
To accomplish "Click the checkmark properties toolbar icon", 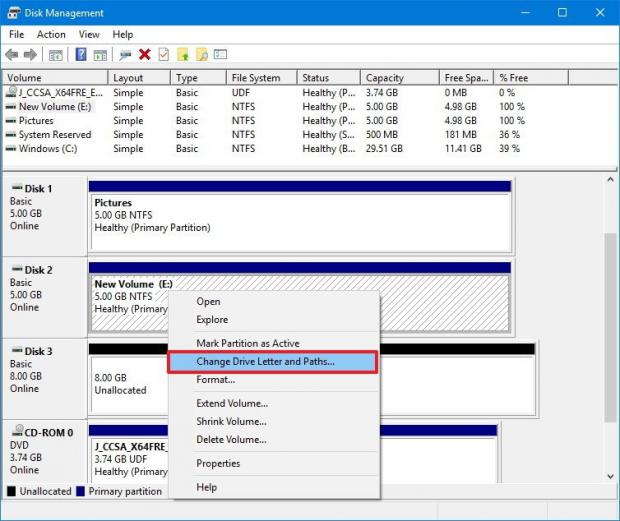I will [x=164, y=55].
